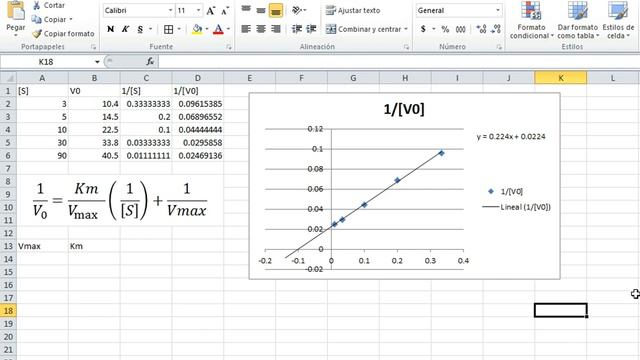
Task: Open the Combinar y centrar dropdown arrow
Action: (x=406, y=29)
